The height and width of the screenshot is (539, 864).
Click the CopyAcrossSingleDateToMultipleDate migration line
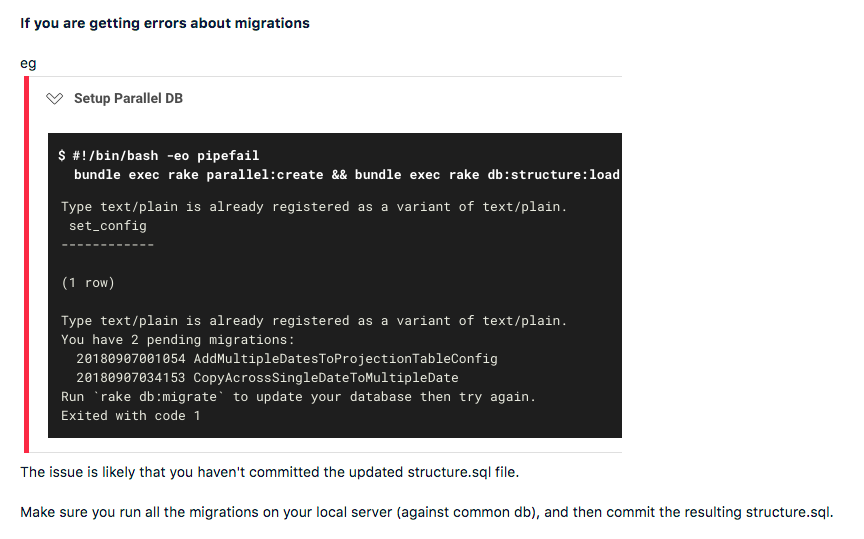(267, 378)
